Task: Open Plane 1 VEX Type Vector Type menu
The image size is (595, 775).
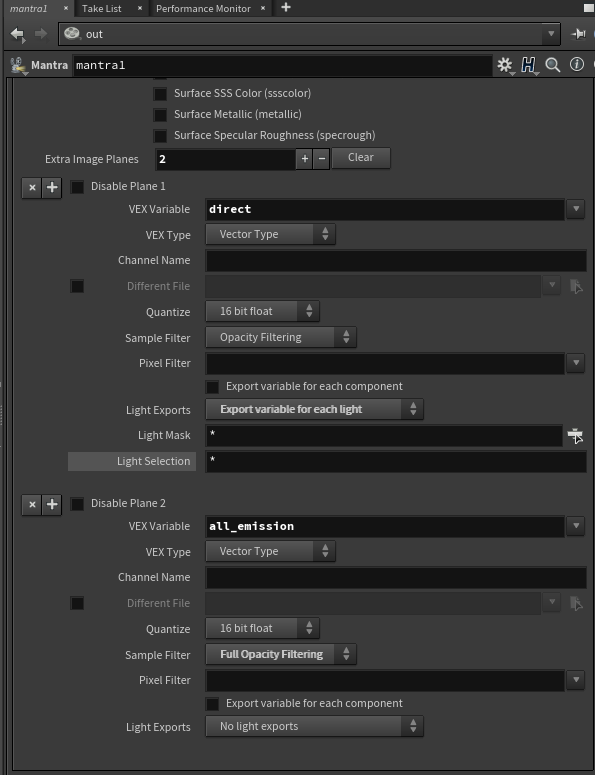Action: (270, 234)
